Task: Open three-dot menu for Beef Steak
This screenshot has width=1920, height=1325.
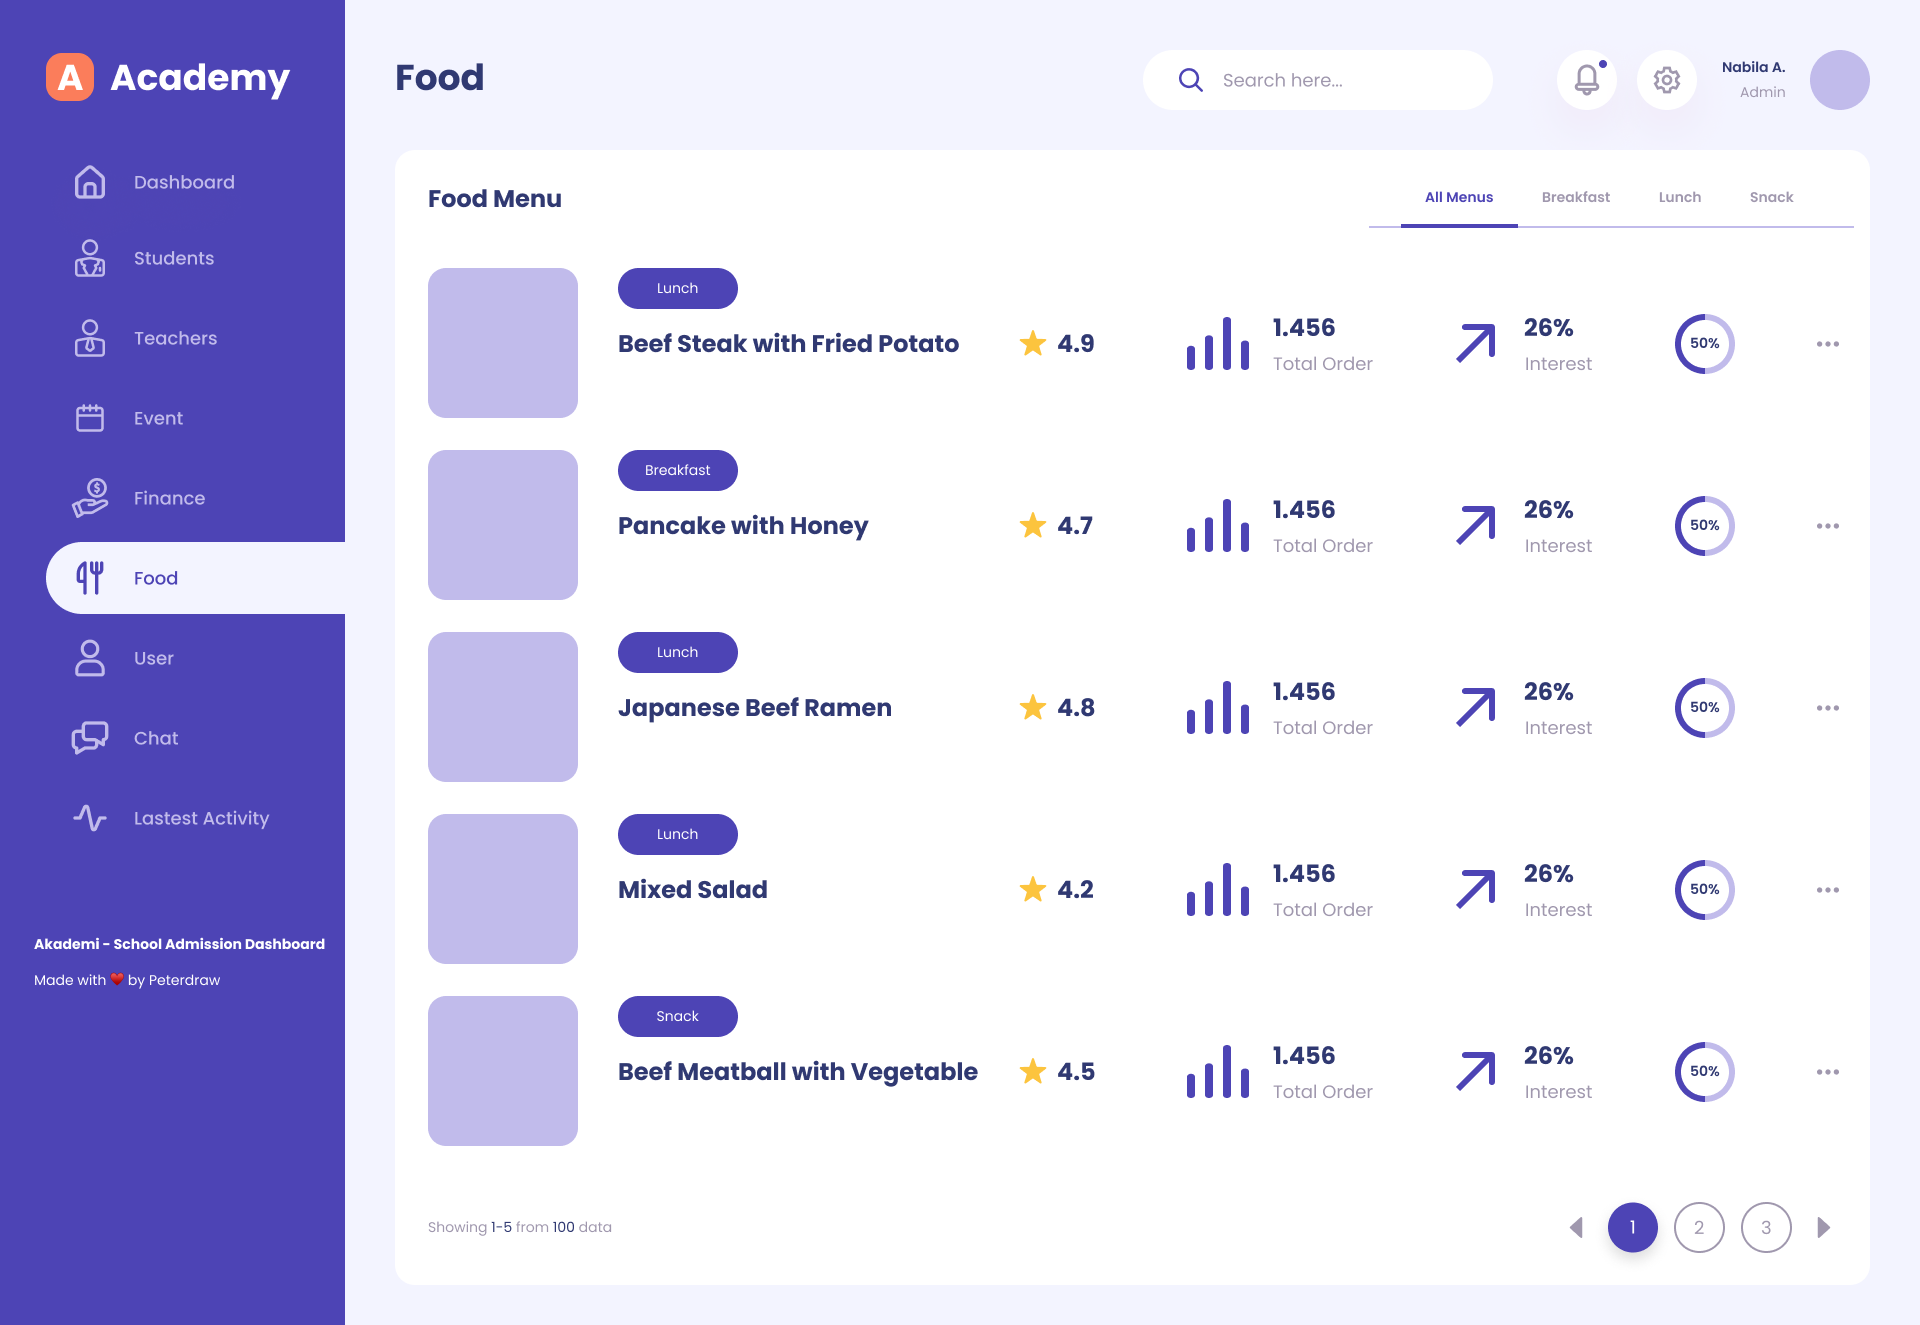Action: coord(1827,344)
